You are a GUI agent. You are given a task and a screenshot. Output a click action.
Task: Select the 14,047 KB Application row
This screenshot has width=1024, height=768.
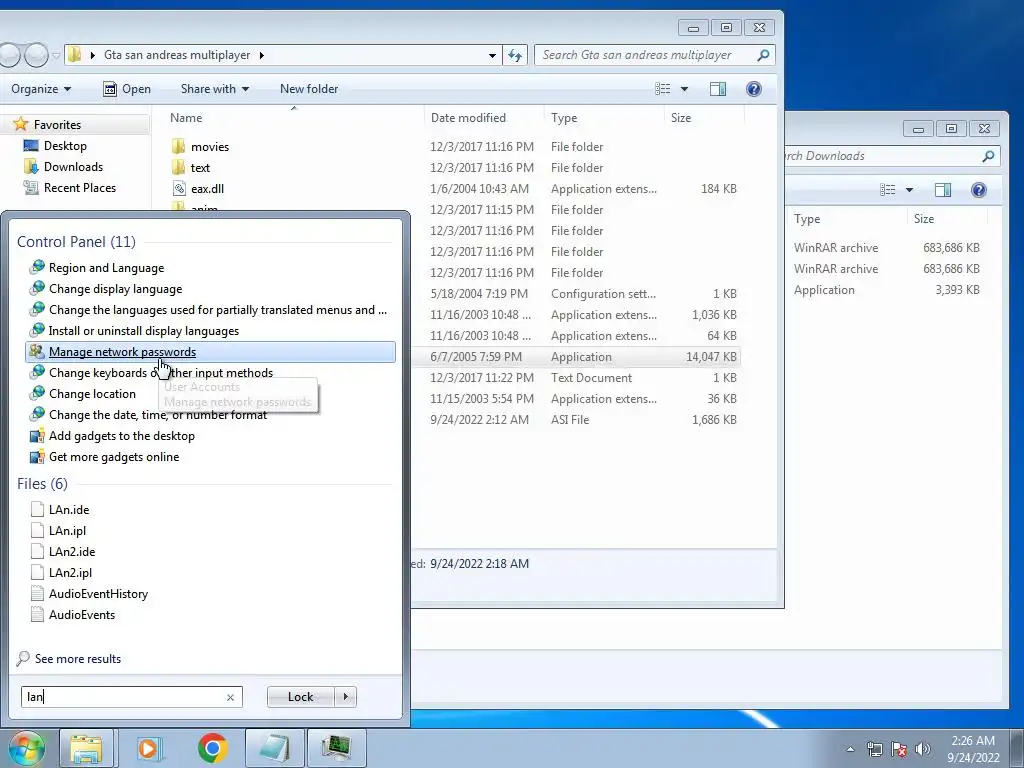pos(577,357)
